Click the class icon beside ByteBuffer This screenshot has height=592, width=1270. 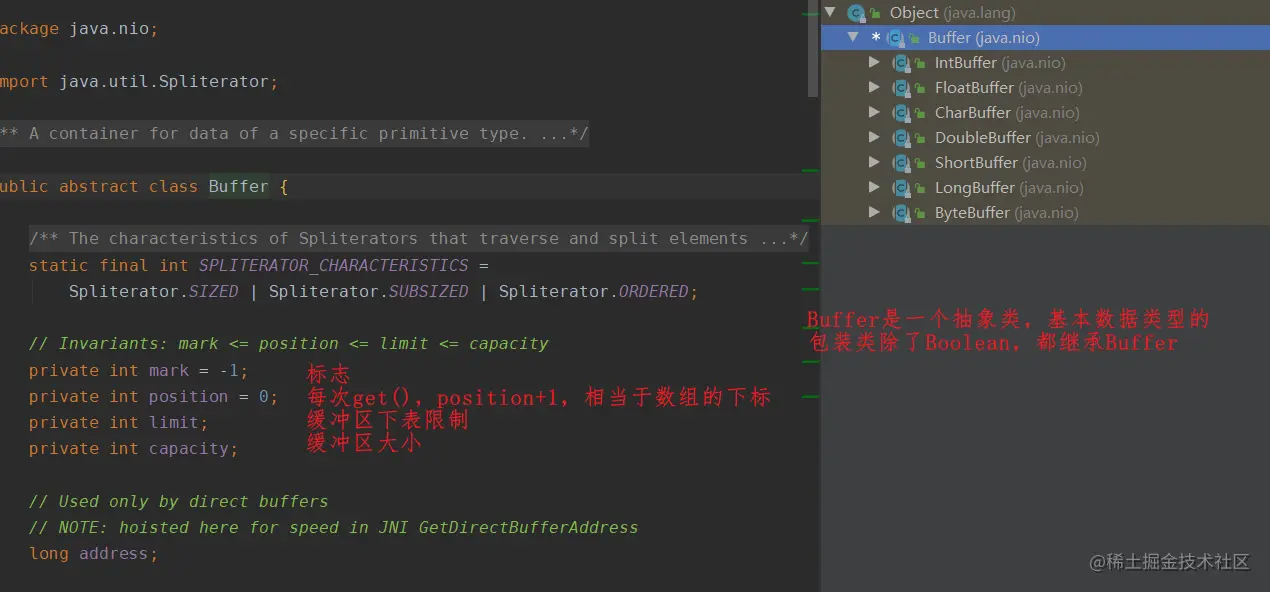click(x=901, y=213)
